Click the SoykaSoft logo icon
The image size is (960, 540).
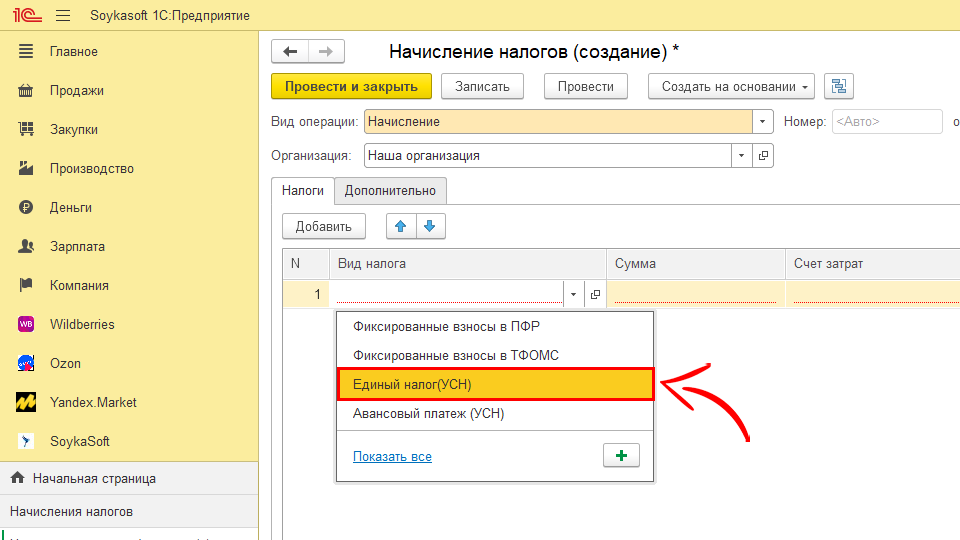click(26, 441)
